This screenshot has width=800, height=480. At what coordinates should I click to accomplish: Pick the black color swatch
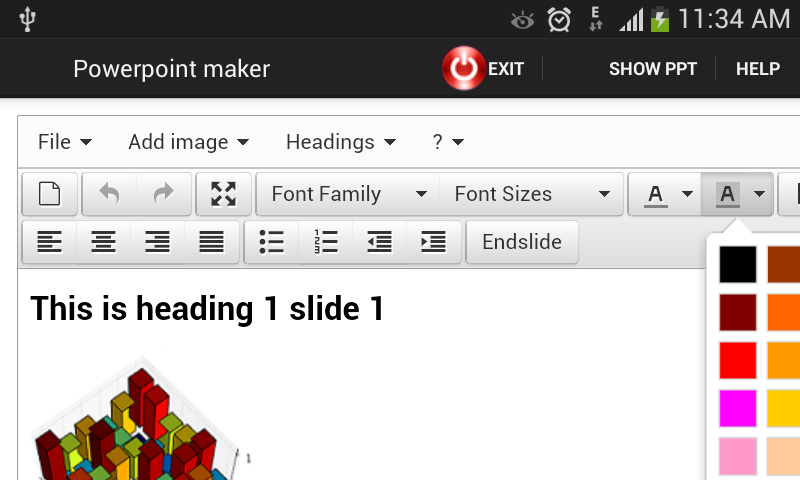[738, 264]
